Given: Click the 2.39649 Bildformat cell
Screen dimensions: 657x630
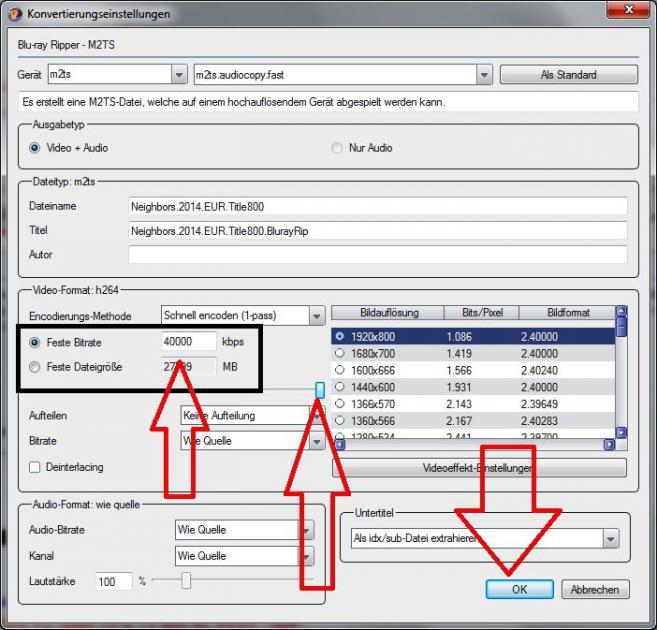Looking at the screenshot, I should pyautogui.click(x=539, y=404).
